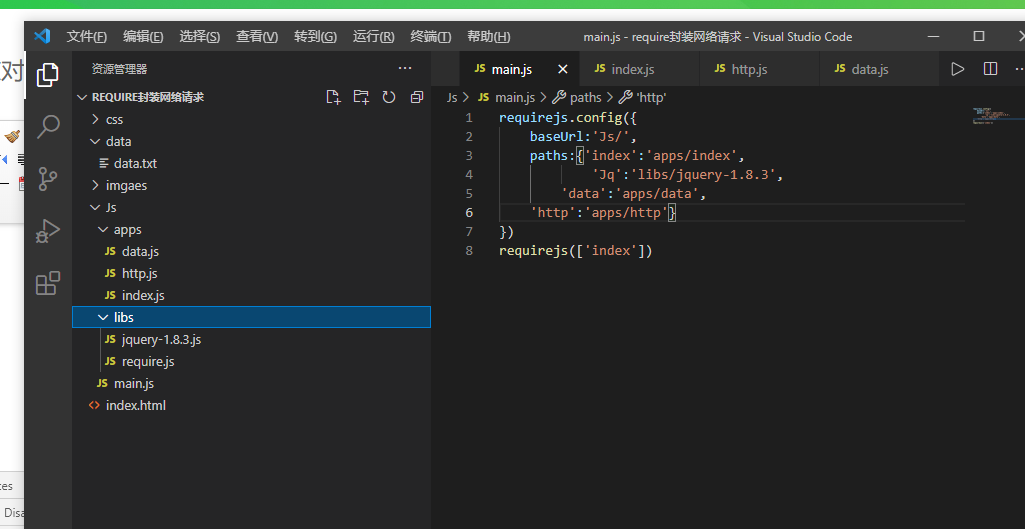Click the 'Jq':'libs/jquery-1.8.3' line

click(x=688, y=175)
